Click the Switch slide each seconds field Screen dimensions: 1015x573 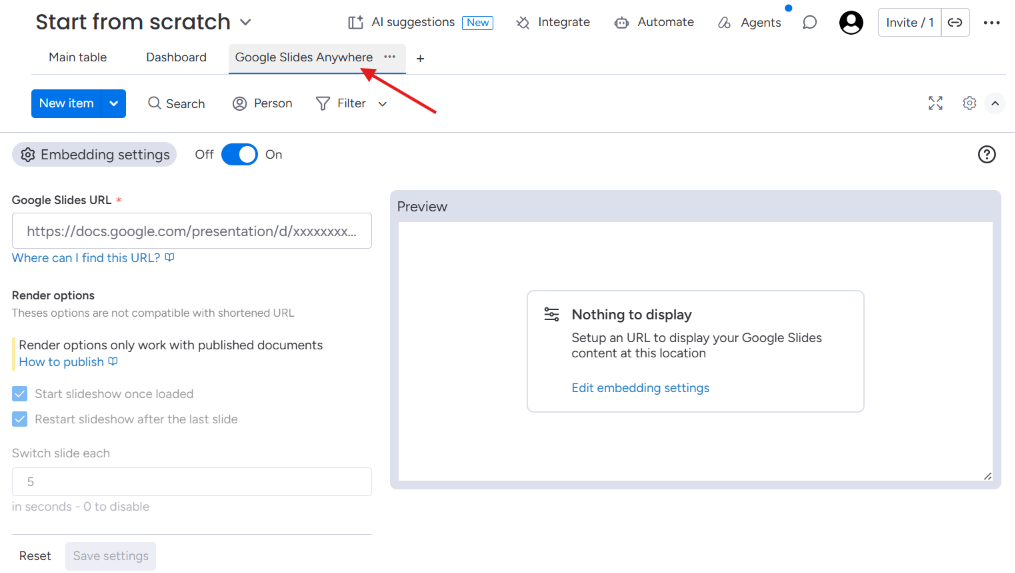[192, 482]
